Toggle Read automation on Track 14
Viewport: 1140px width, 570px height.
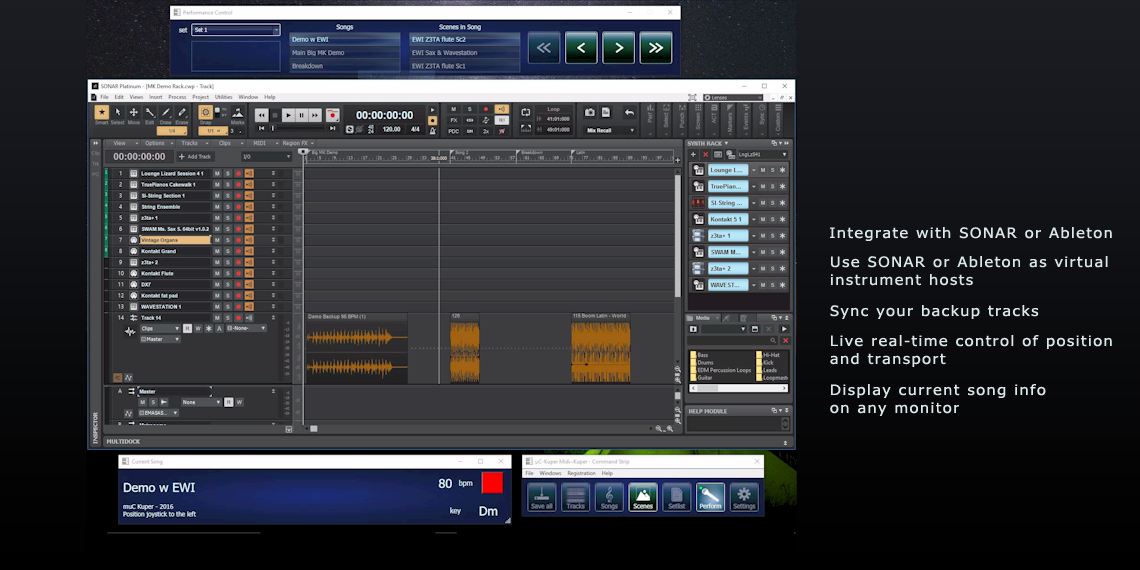187,329
